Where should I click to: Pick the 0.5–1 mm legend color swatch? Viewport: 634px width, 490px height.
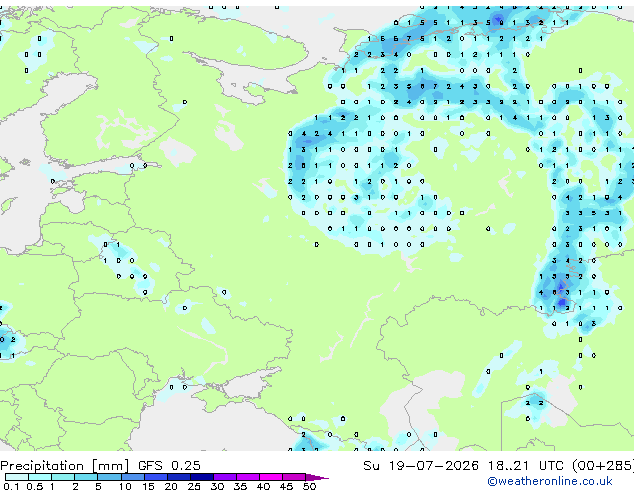point(40,477)
